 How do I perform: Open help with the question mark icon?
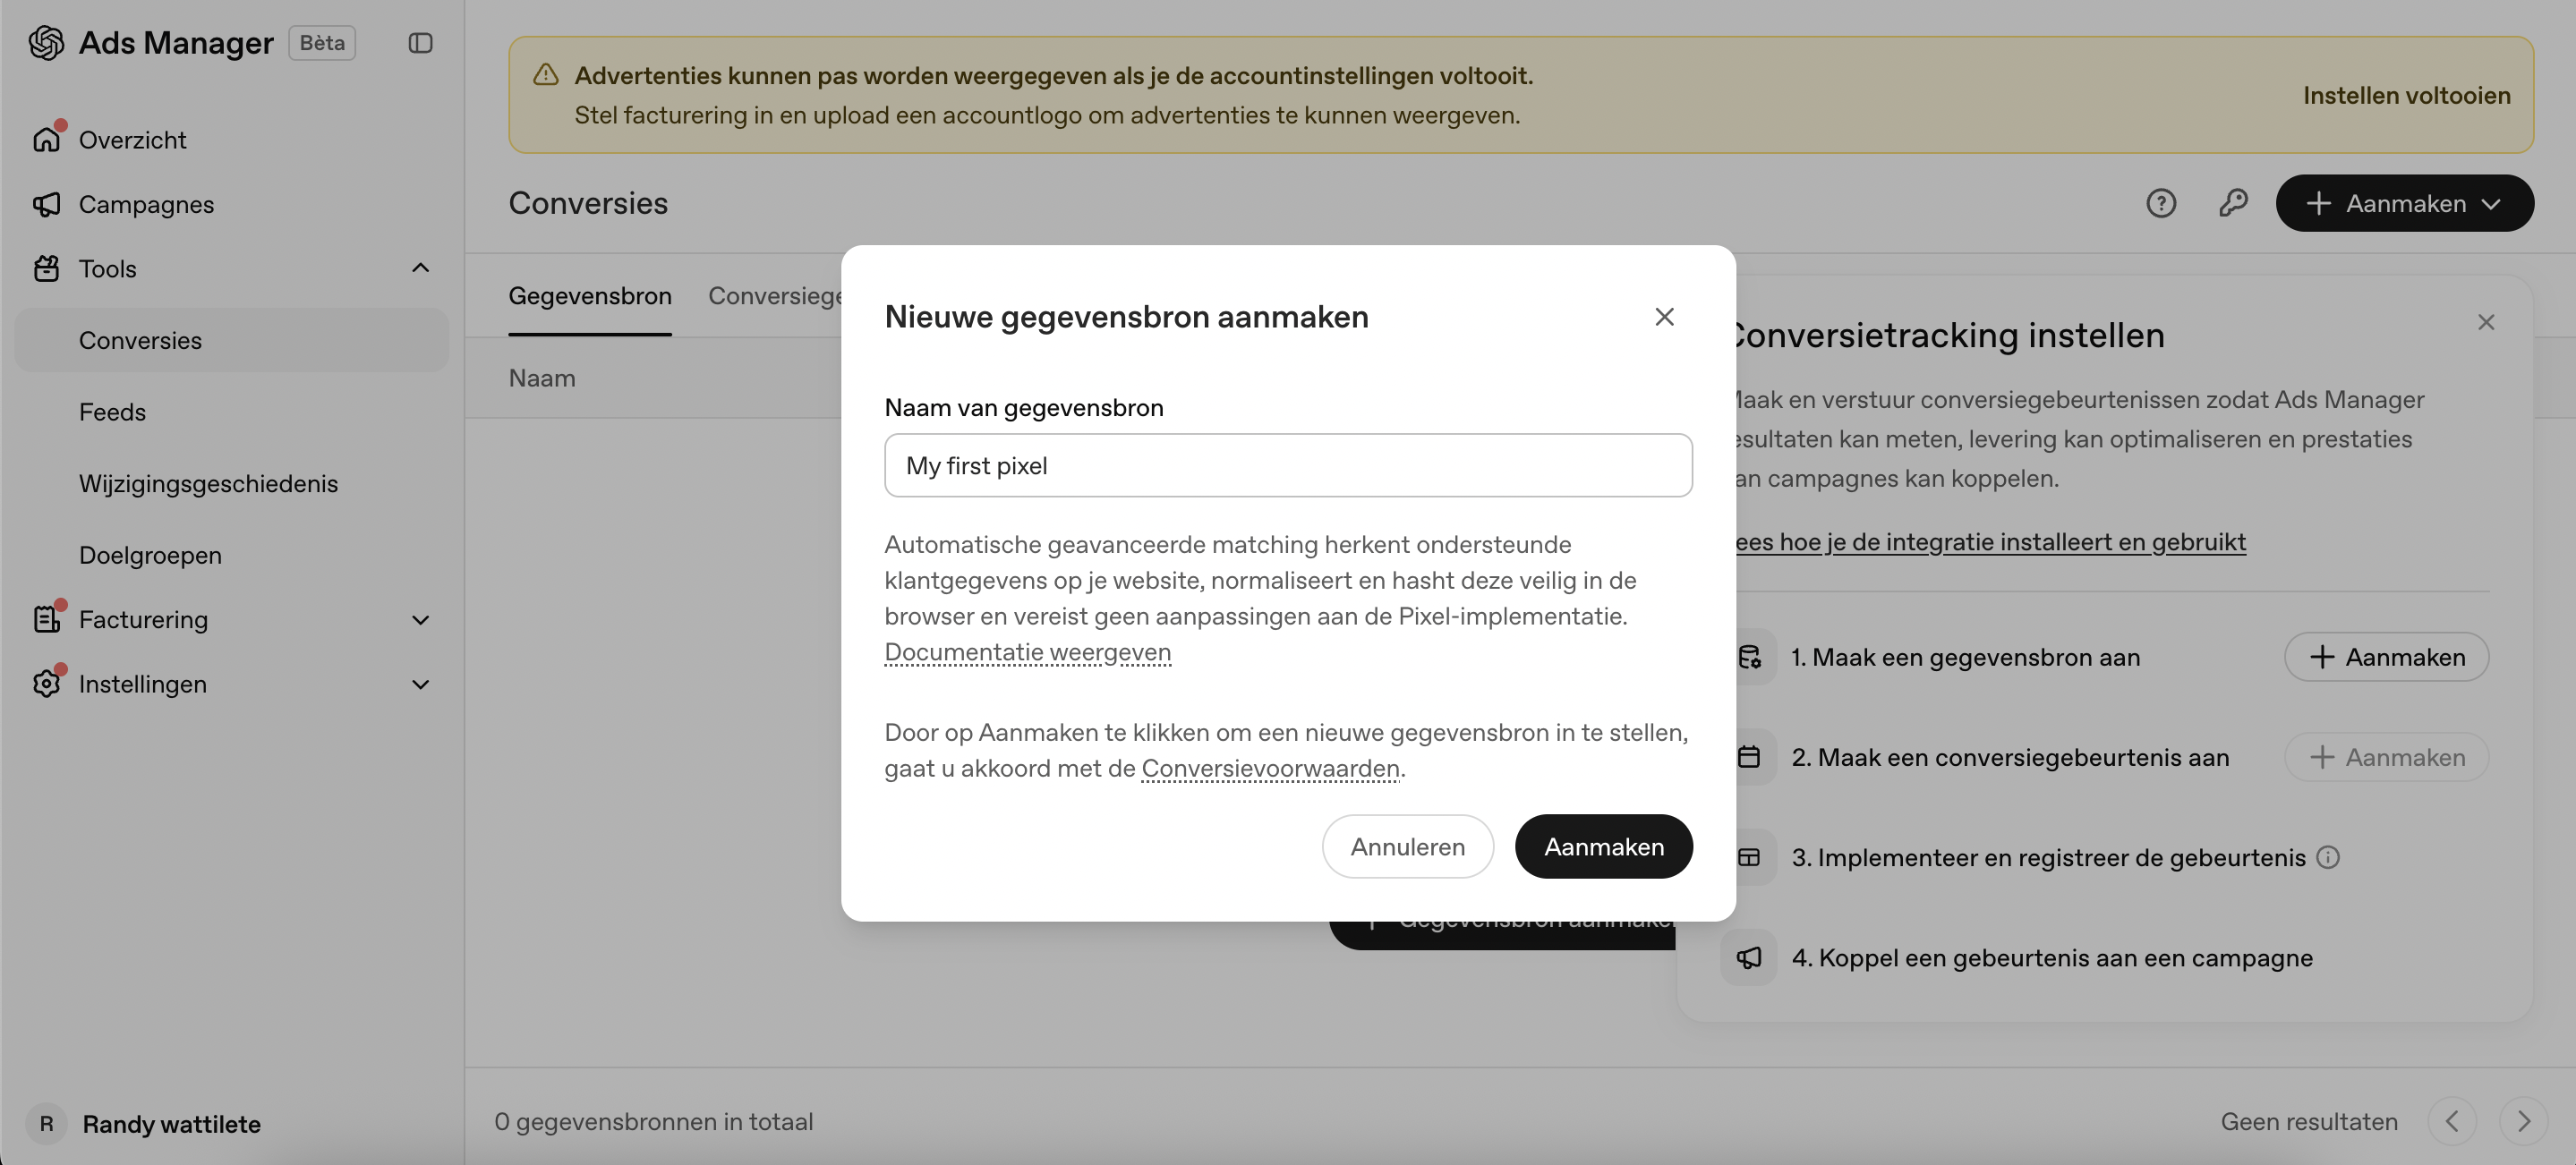2160,203
